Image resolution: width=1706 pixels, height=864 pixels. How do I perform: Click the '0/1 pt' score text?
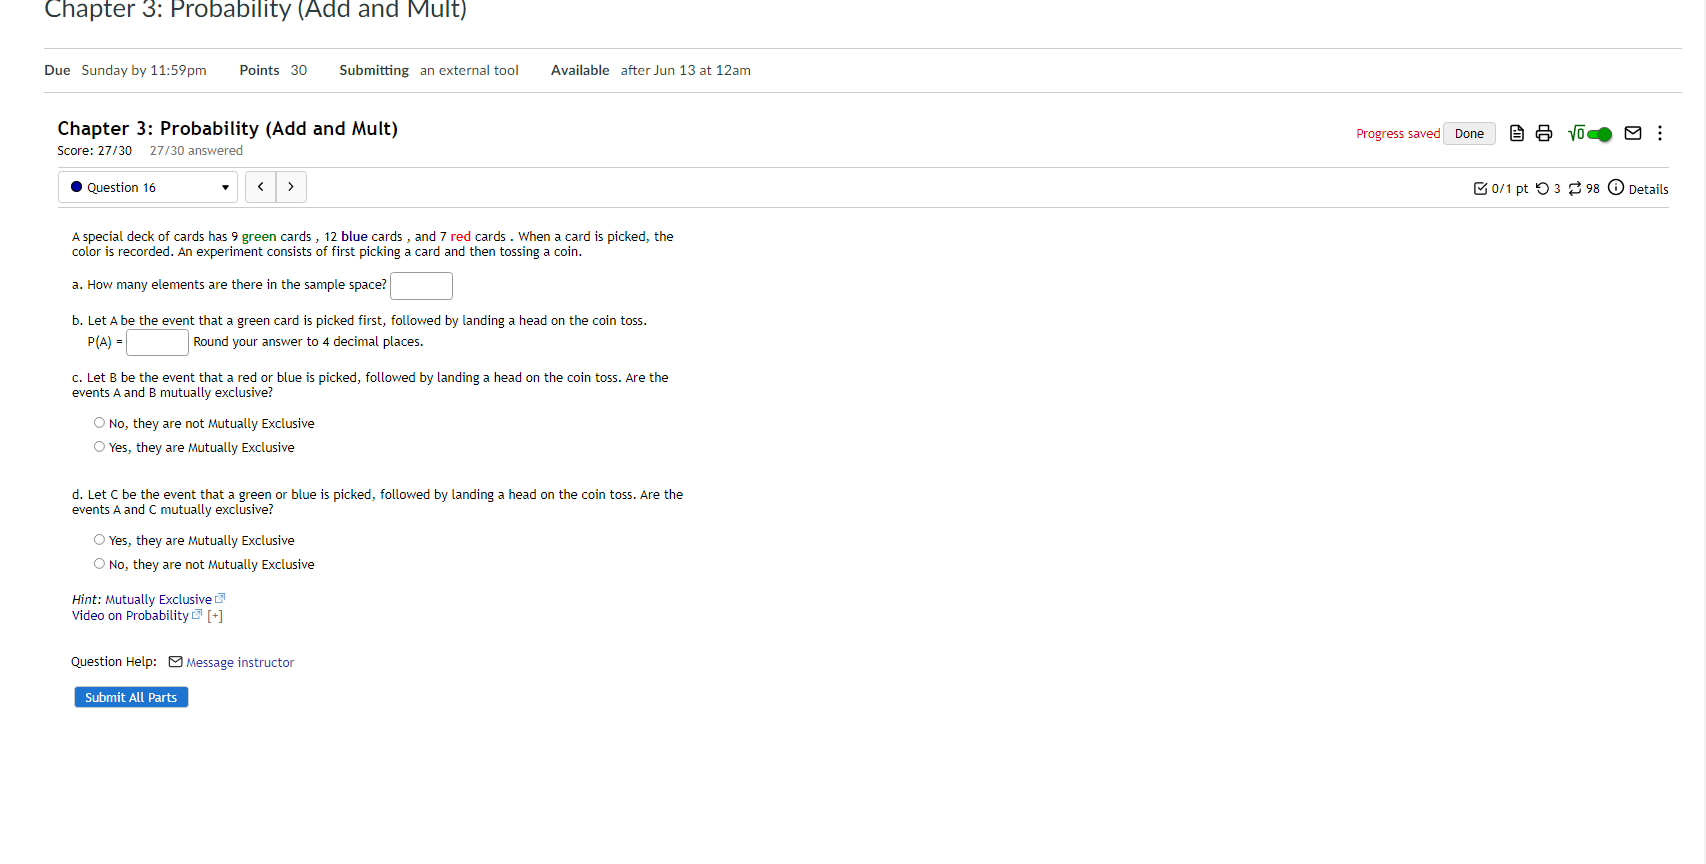pos(1510,189)
